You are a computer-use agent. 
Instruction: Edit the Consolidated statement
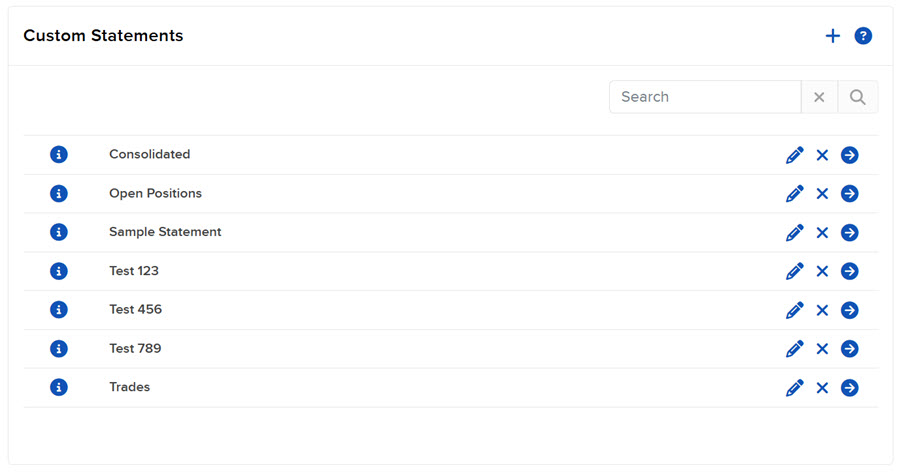click(795, 155)
